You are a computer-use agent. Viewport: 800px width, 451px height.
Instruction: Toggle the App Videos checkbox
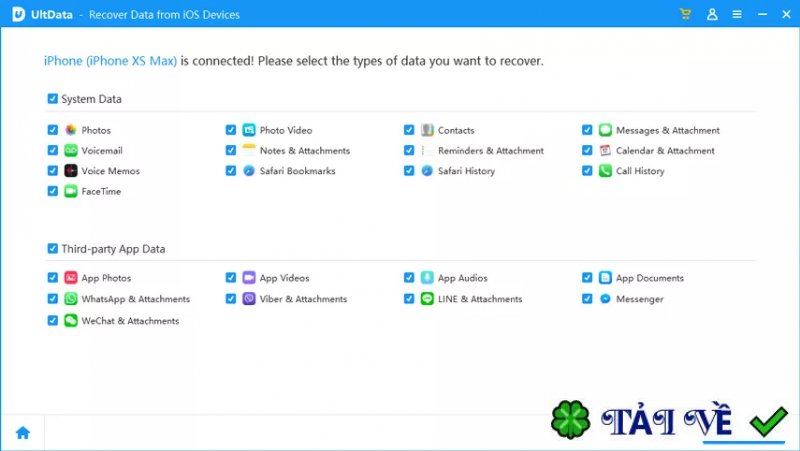click(x=231, y=278)
